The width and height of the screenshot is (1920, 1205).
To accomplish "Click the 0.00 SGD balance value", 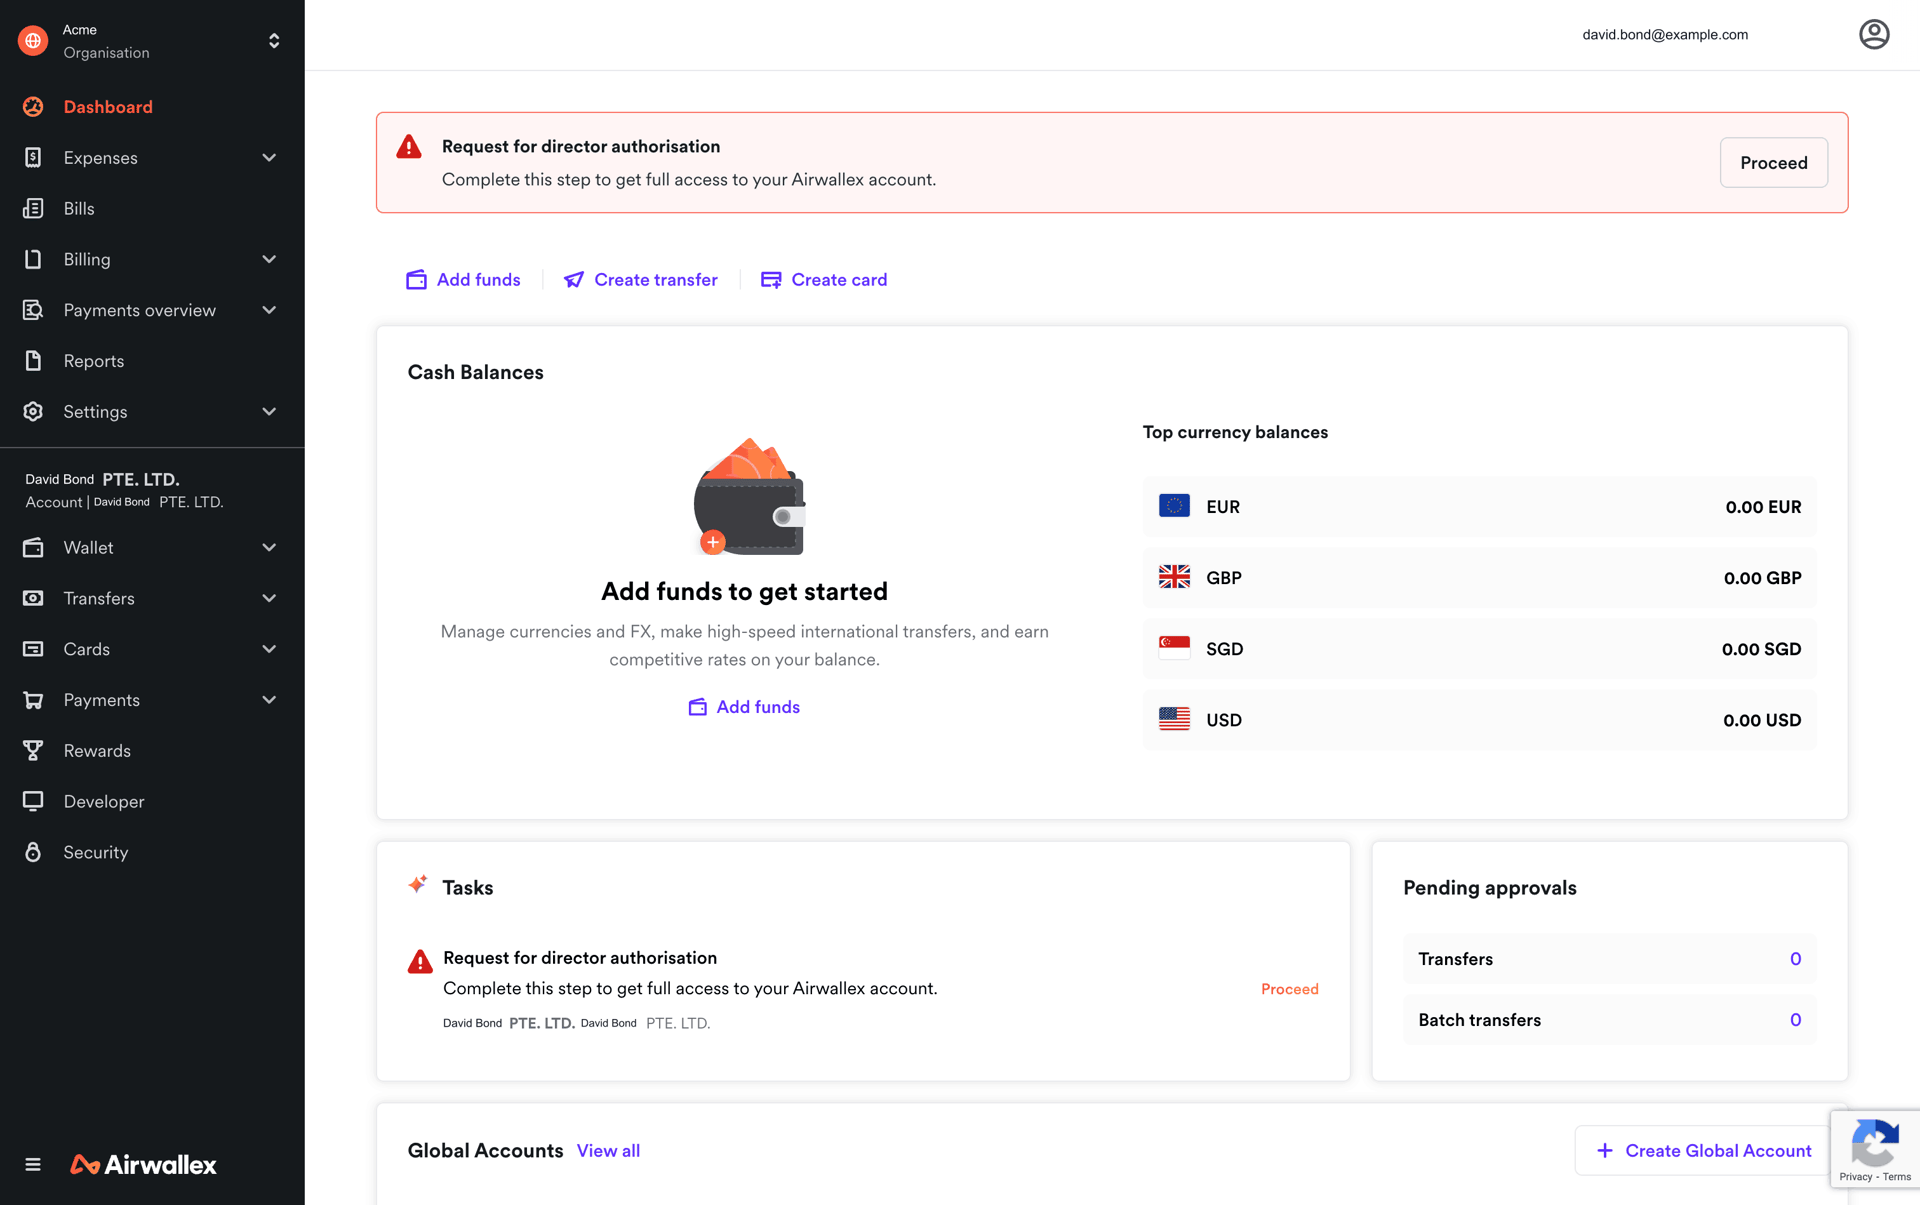I will coord(1761,649).
